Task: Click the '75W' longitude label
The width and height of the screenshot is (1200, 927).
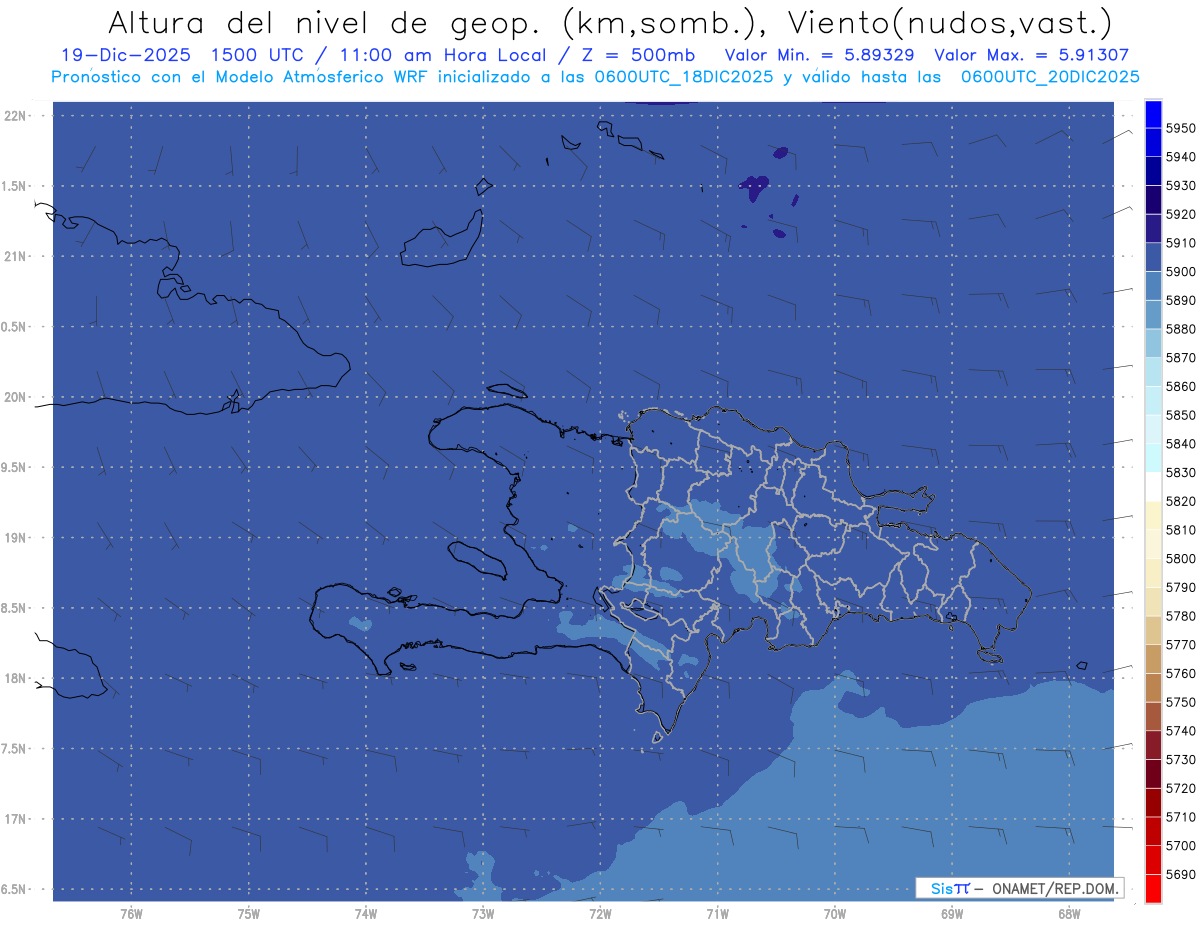Action: pyautogui.click(x=248, y=914)
